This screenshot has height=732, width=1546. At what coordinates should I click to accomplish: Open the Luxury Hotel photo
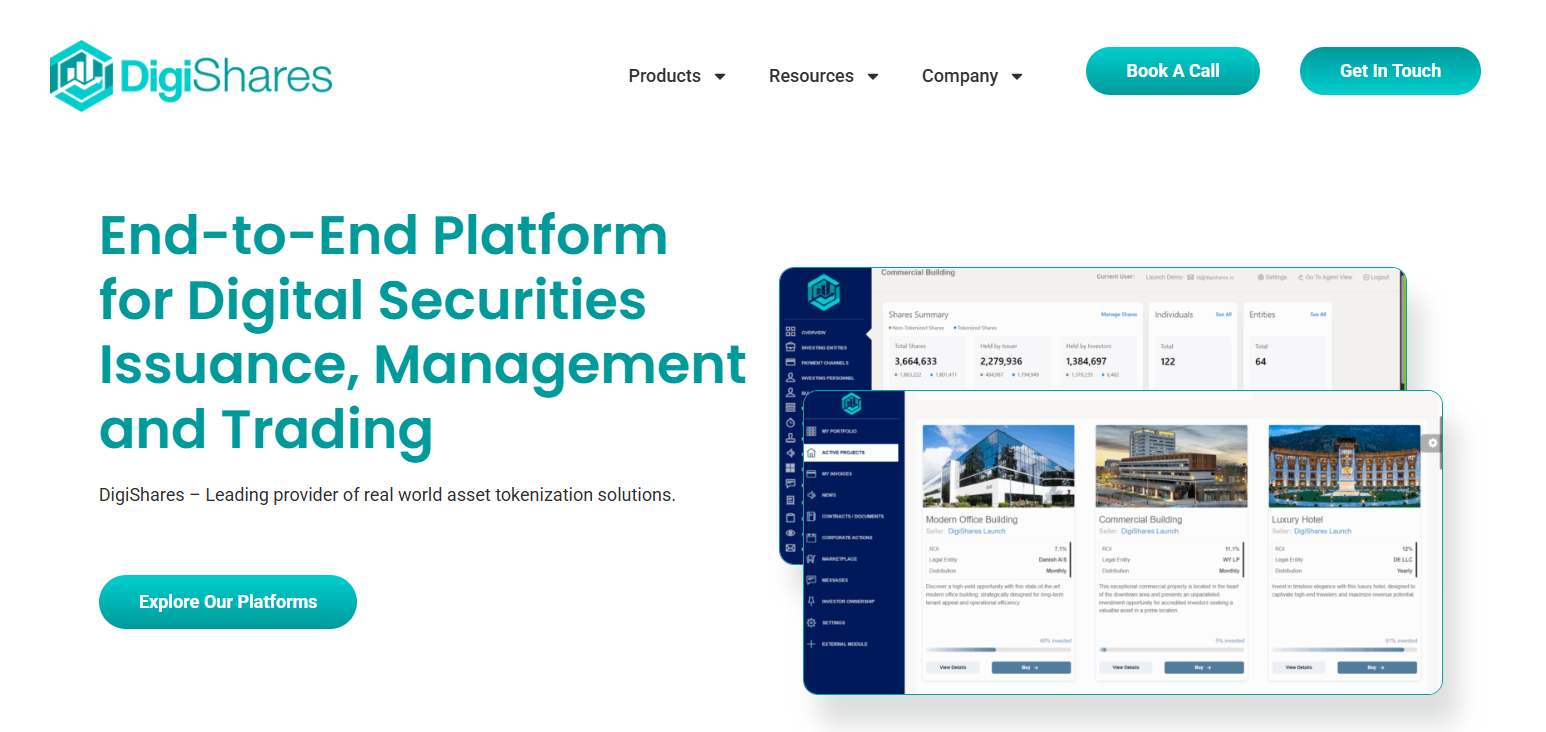coord(1344,466)
